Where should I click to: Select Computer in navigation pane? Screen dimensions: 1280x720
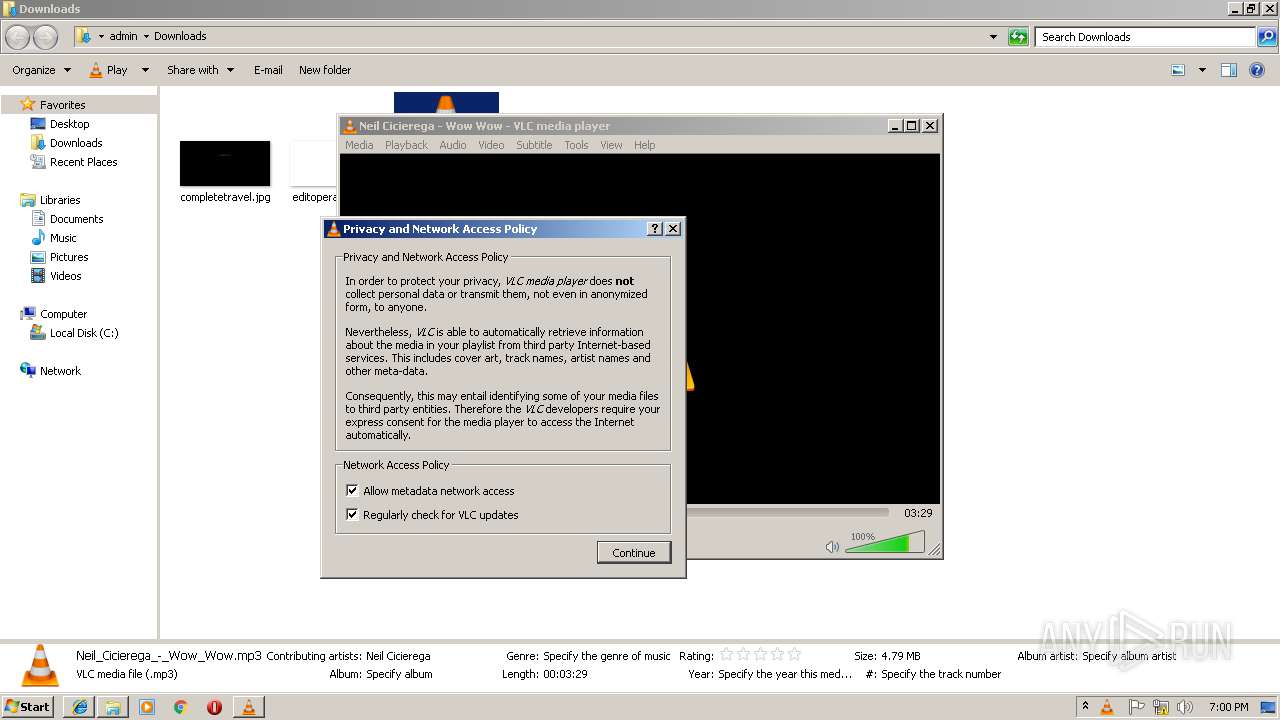click(x=63, y=314)
